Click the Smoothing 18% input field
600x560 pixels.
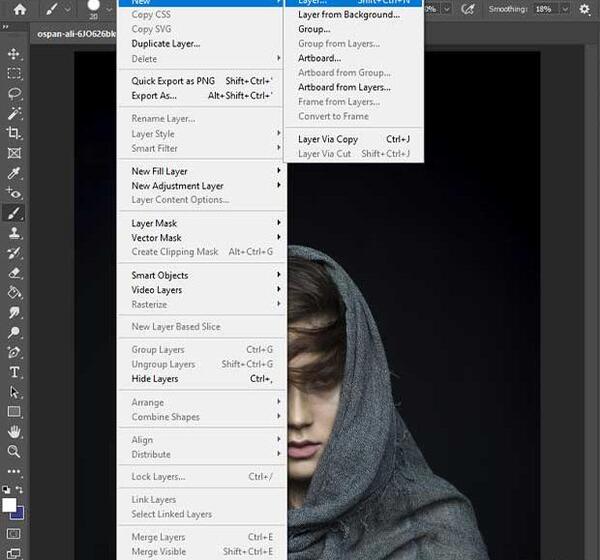546,9
